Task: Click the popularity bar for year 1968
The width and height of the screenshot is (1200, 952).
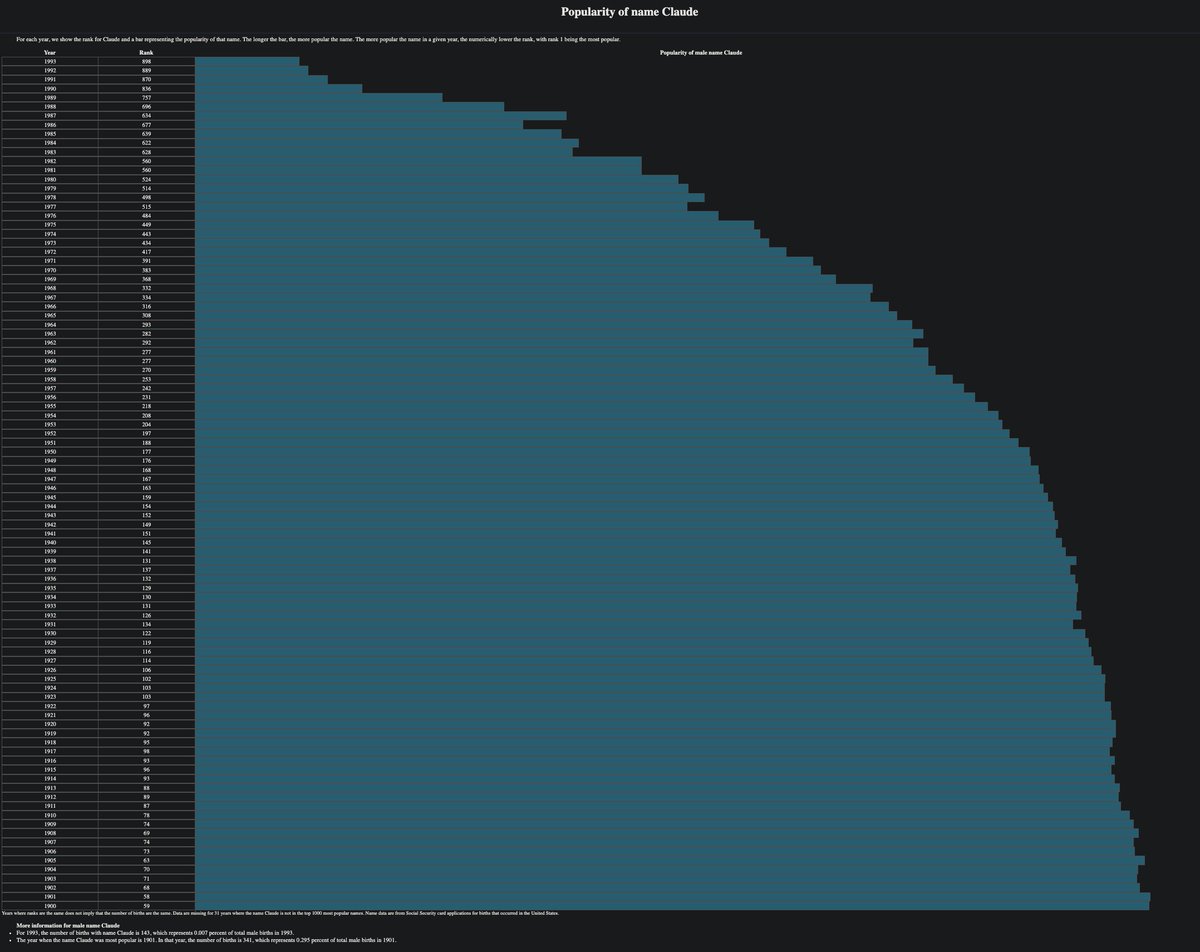Action: (533, 287)
